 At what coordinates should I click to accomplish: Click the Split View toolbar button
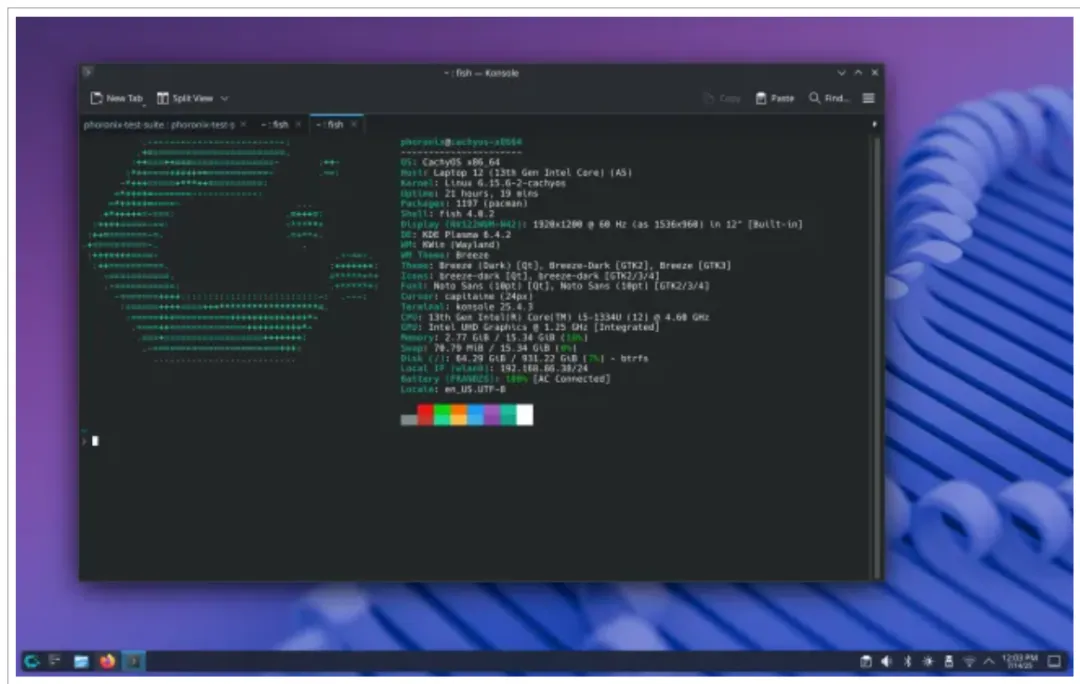[185, 99]
